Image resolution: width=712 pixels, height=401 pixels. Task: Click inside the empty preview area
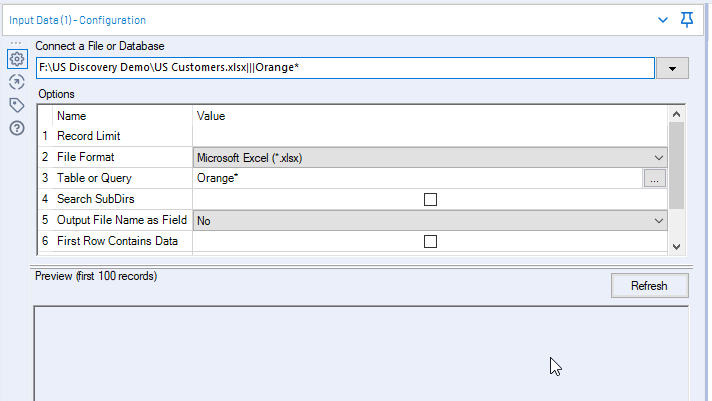click(360, 352)
